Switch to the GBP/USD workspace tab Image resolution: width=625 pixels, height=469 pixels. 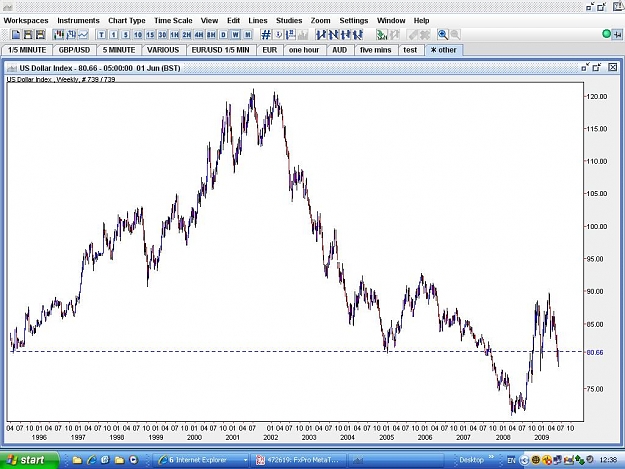tap(74, 50)
